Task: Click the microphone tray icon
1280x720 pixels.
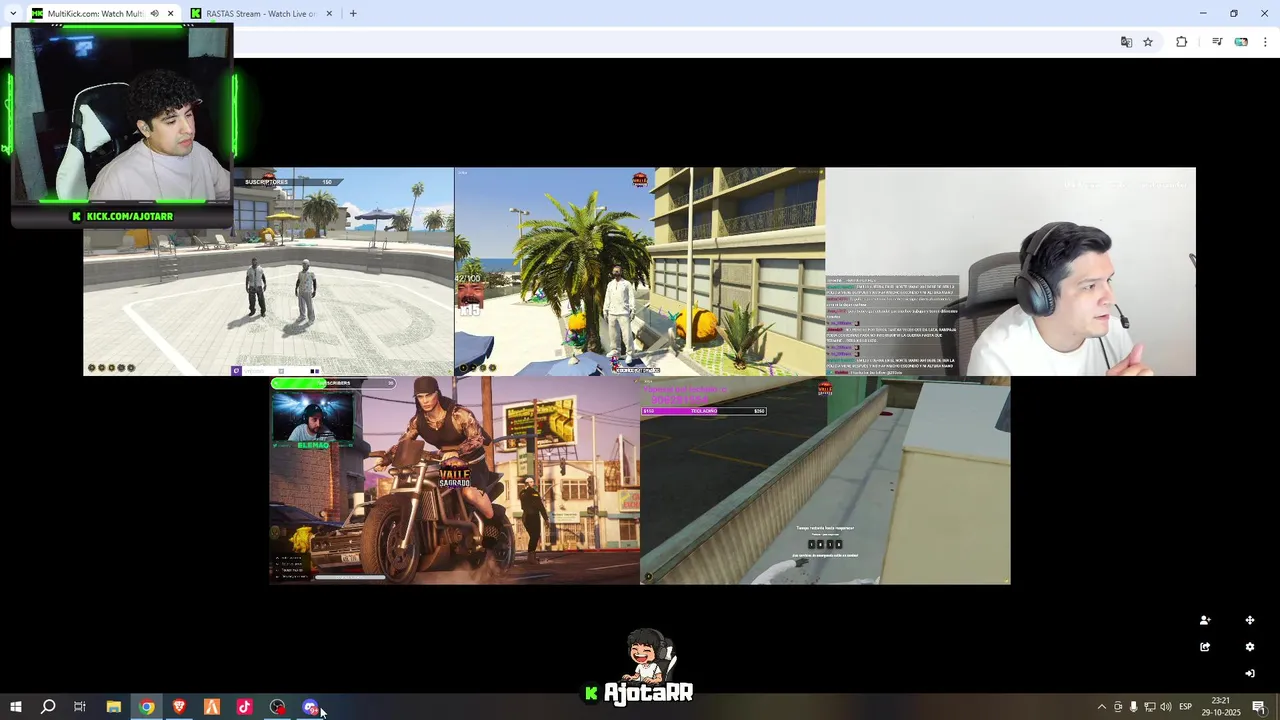Action: (x=1133, y=707)
